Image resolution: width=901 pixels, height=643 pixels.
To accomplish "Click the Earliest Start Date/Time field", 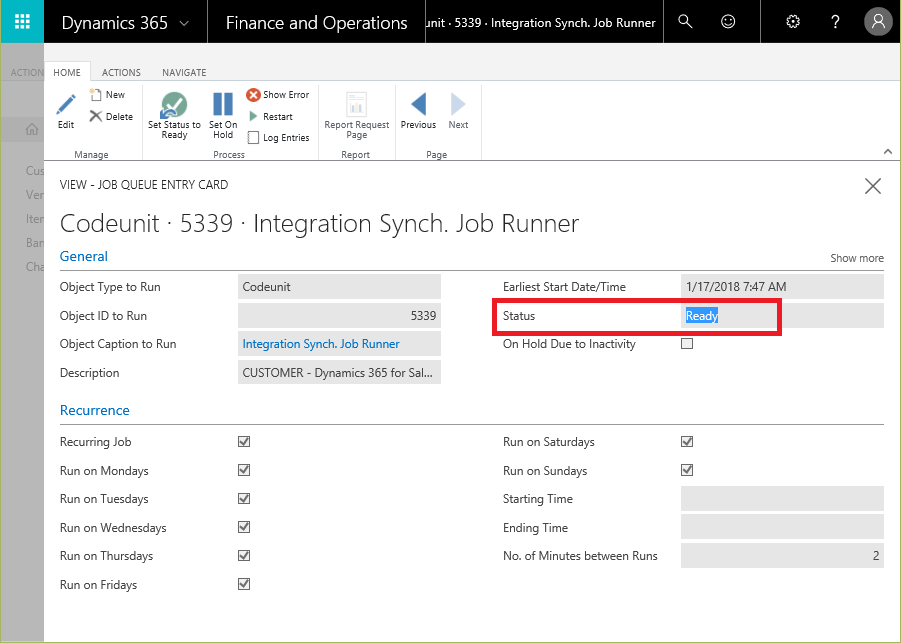I will click(x=782, y=287).
